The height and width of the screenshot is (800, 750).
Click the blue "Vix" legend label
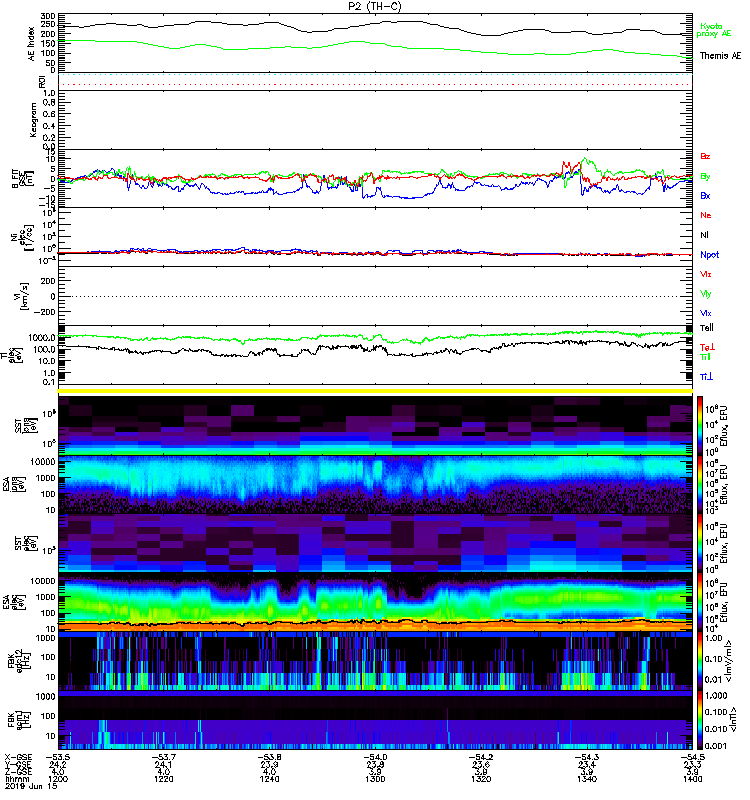[x=706, y=313]
